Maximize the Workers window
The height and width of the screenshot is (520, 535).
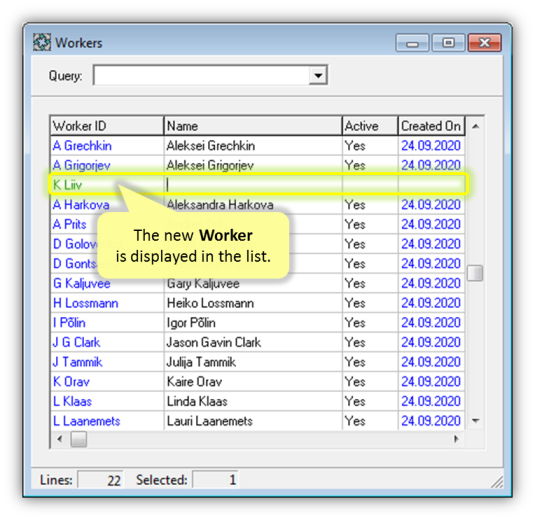(448, 43)
